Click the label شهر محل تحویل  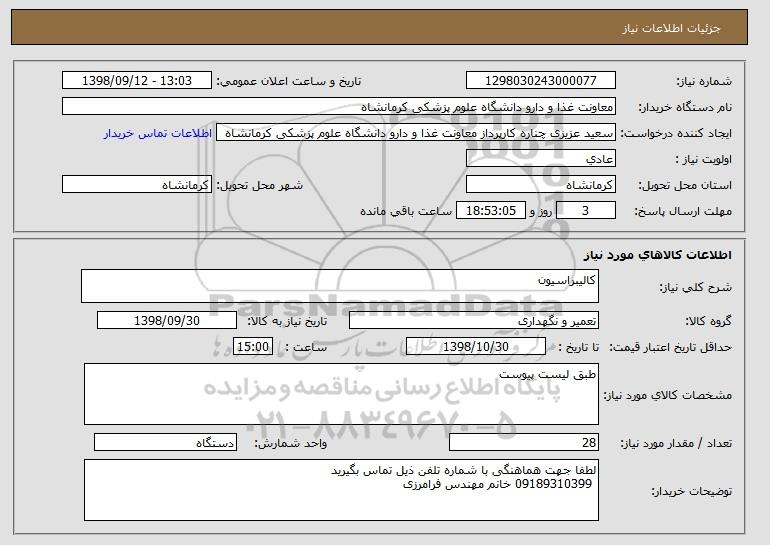pos(260,186)
